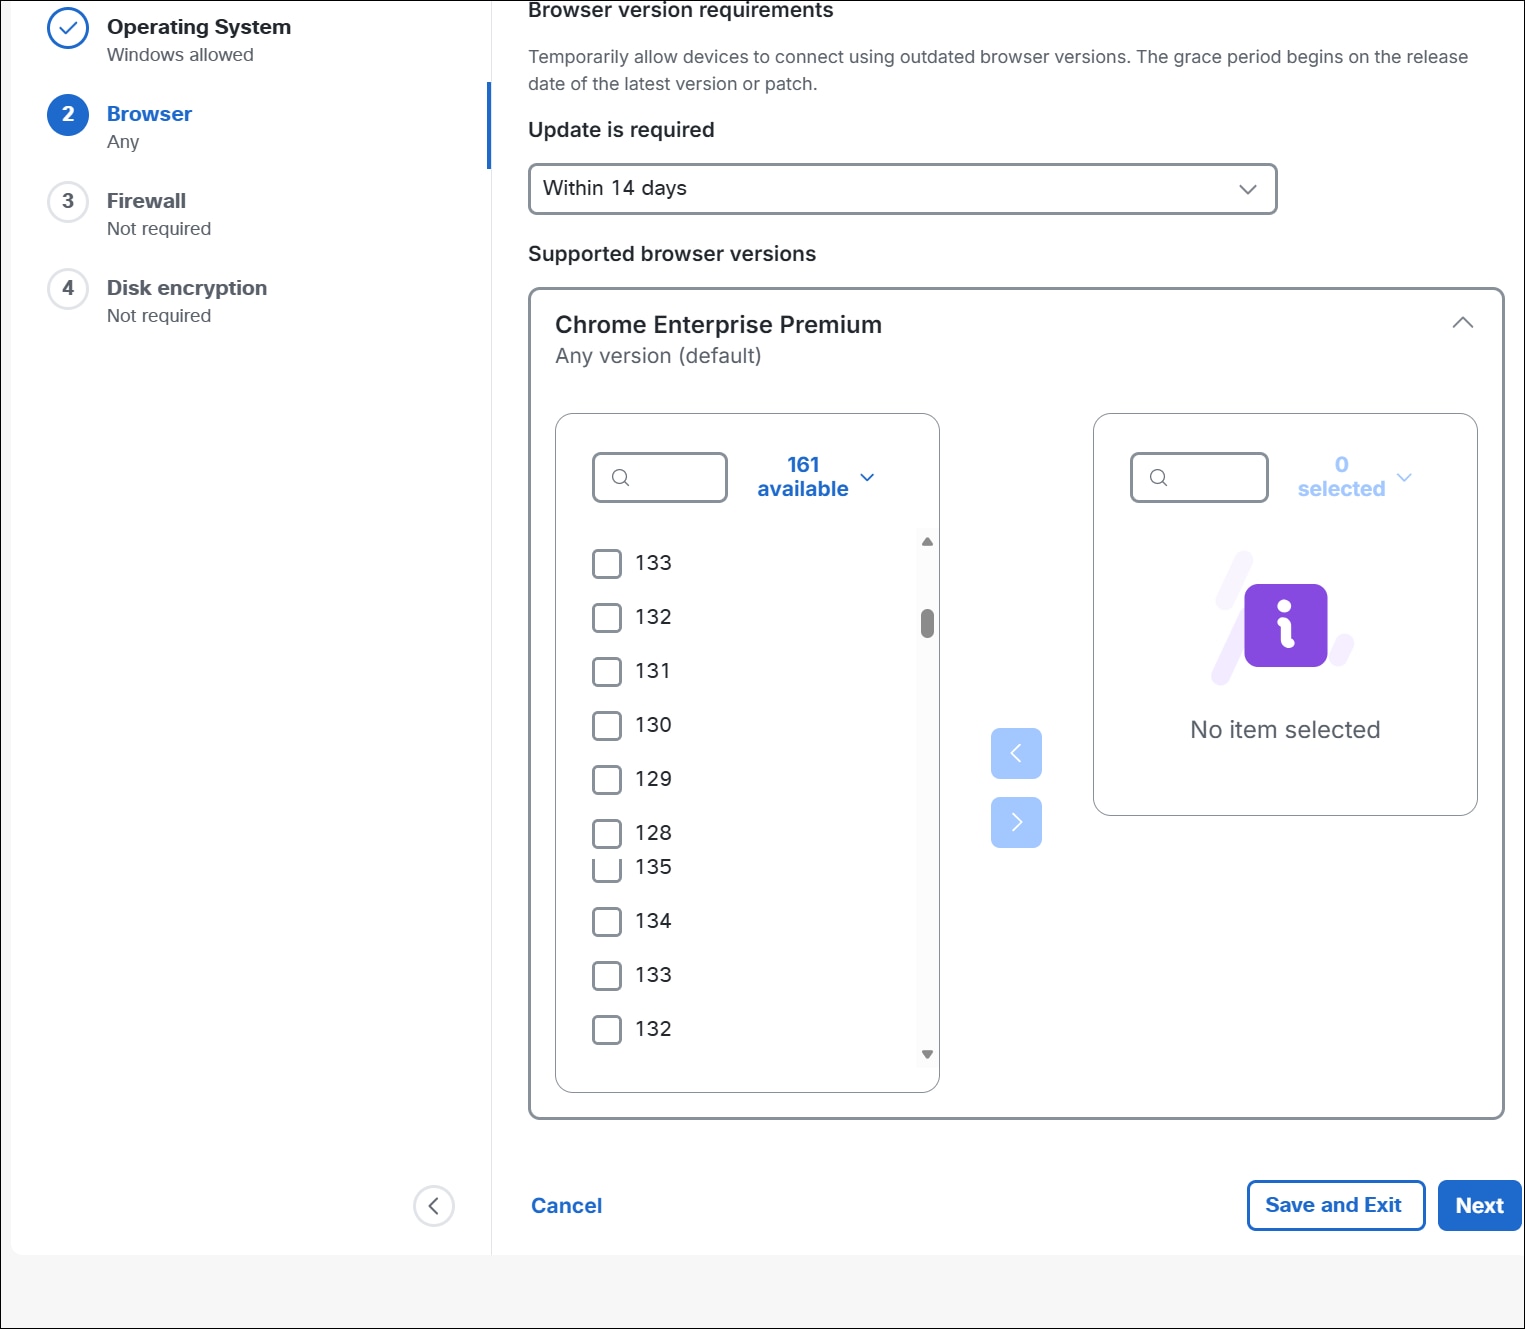Check the 128 version checkbox
The height and width of the screenshot is (1329, 1525).
coord(607,833)
